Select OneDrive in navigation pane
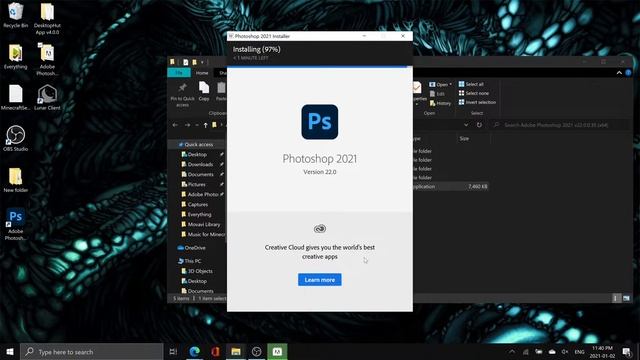The image size is (640, 360). point(191,248)
